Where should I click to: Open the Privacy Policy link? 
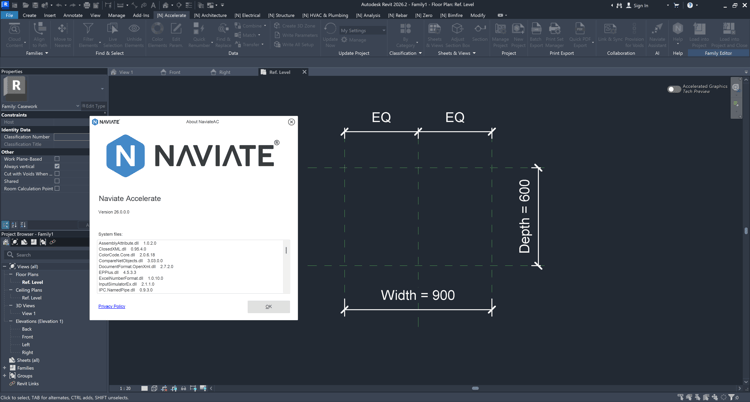coord(111,306)
